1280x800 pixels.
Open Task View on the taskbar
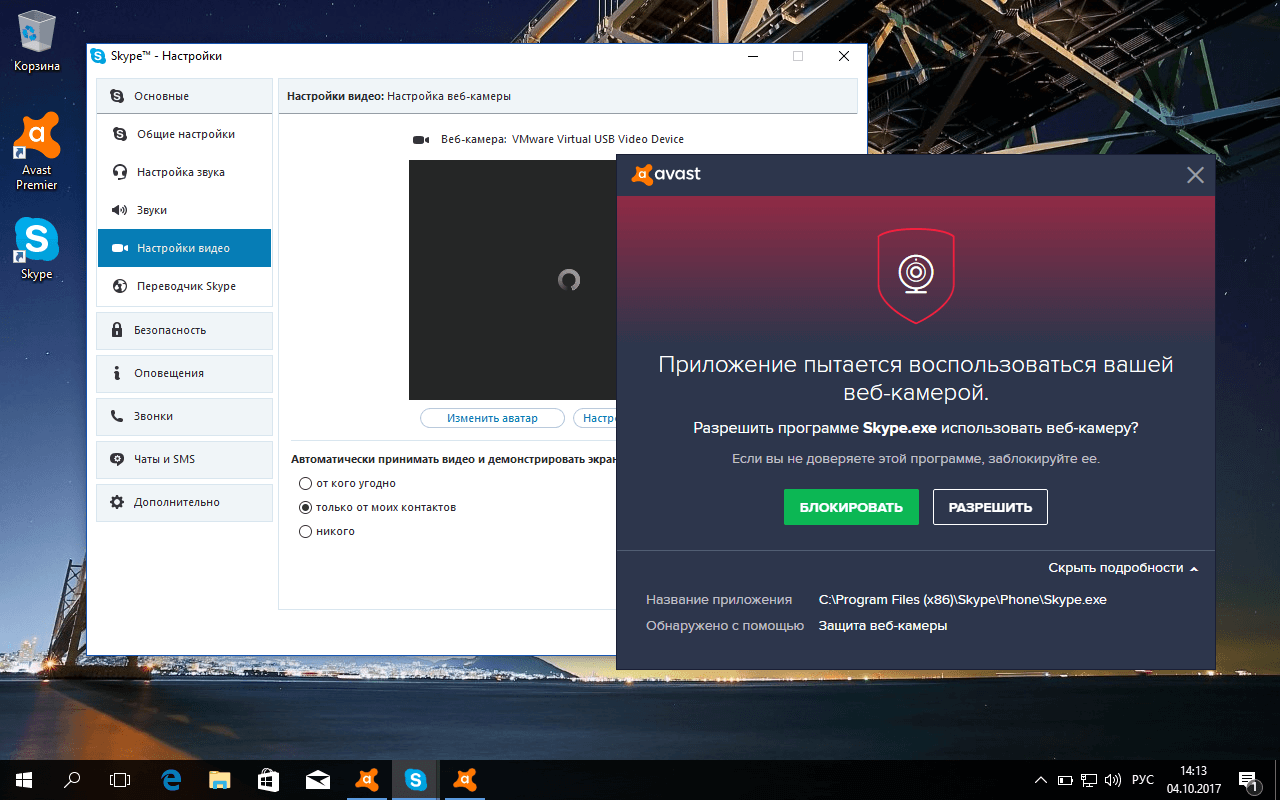point(120,779)
